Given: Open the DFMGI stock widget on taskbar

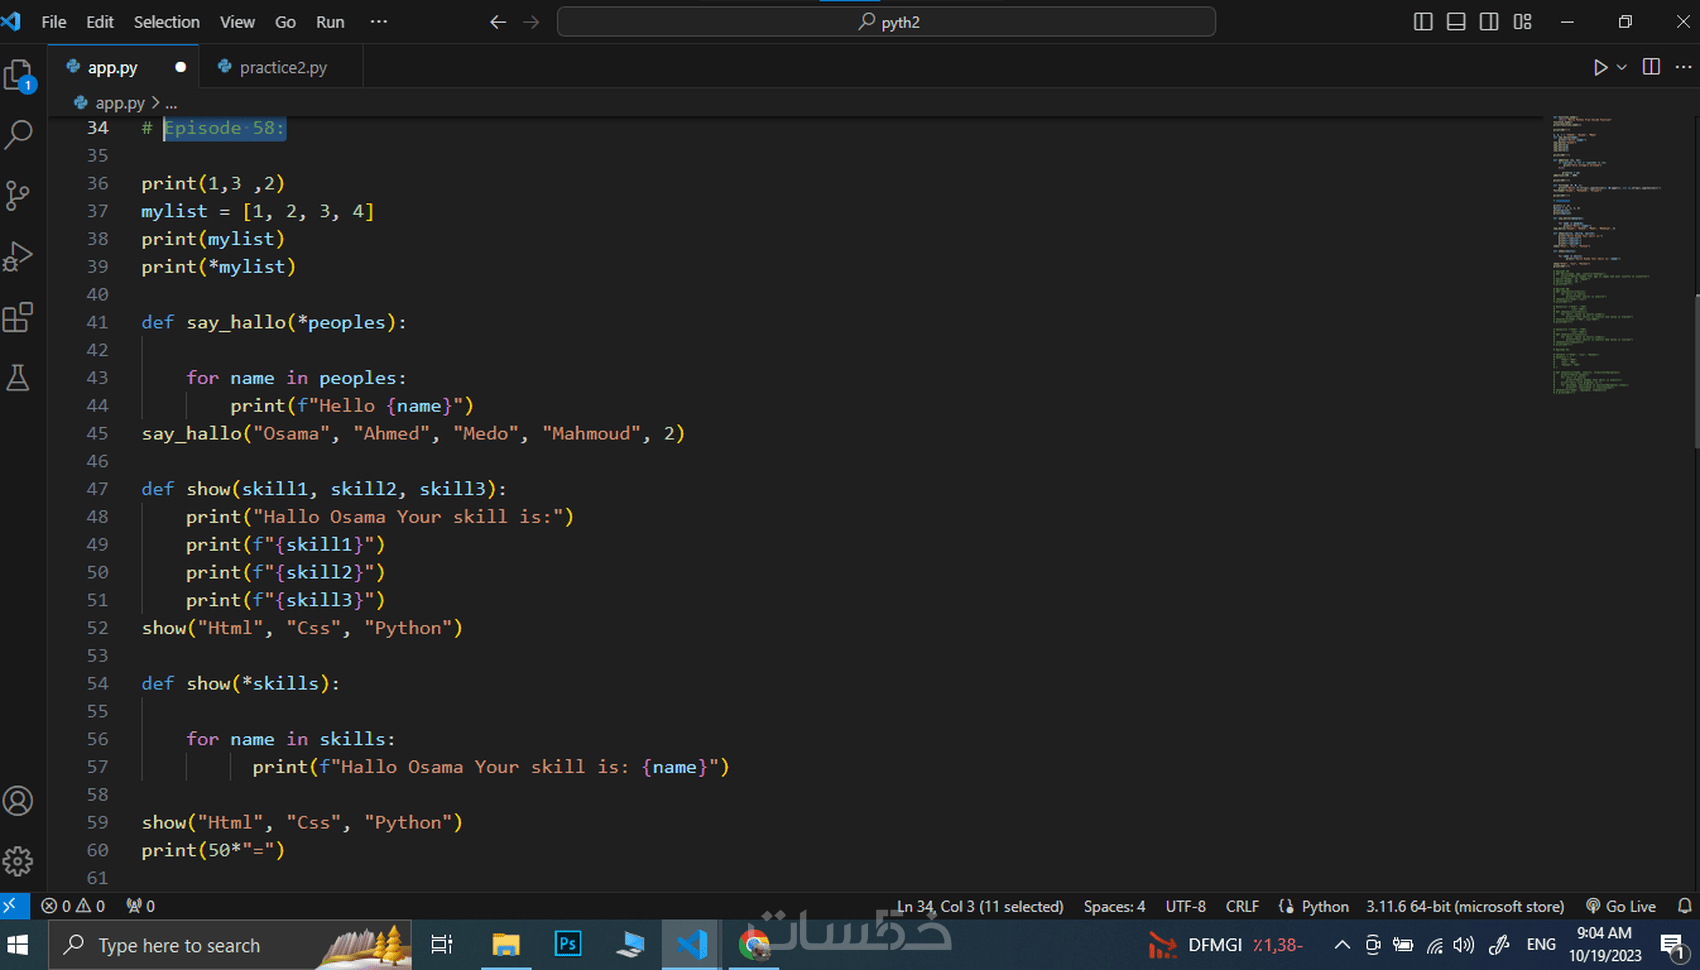Looking at the screenshot, I should pos(1224,945).
